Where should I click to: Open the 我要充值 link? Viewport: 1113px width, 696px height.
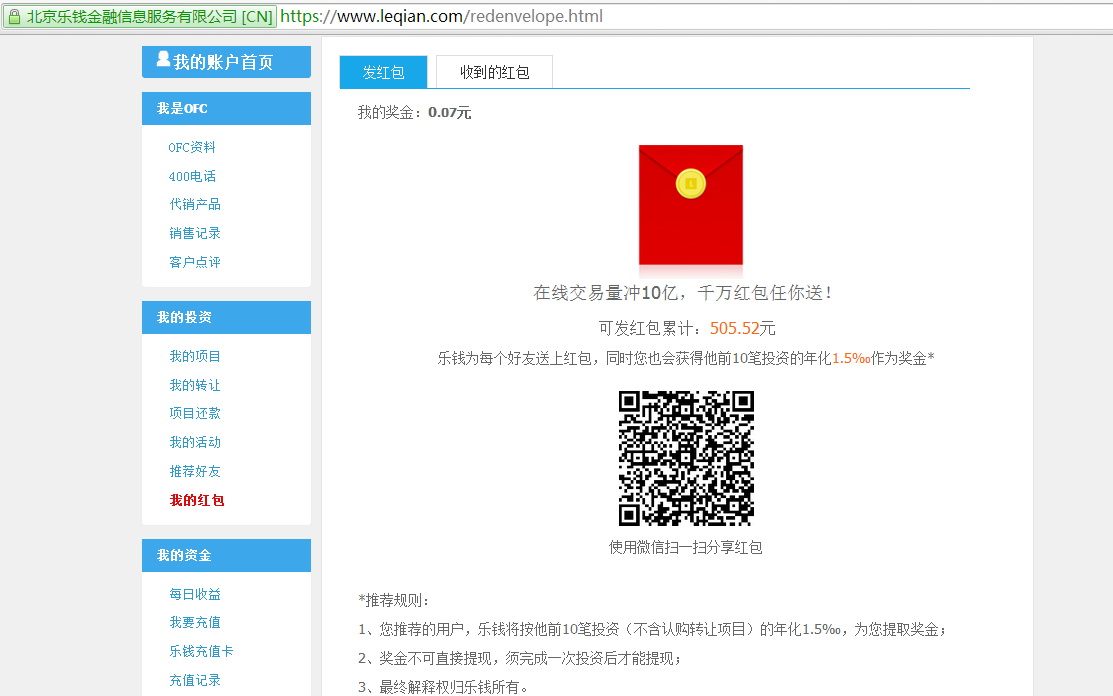point(195,622)
